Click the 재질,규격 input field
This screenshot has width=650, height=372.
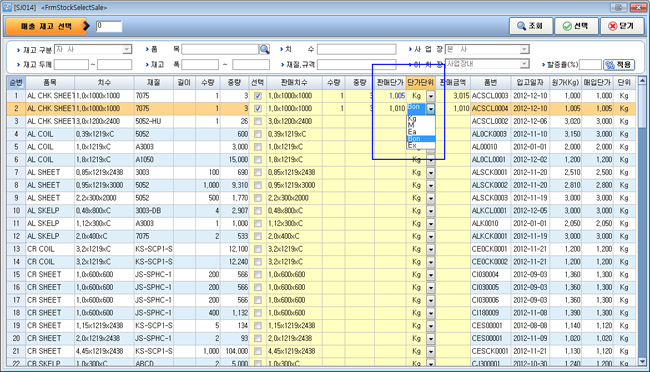click(357, 65)
